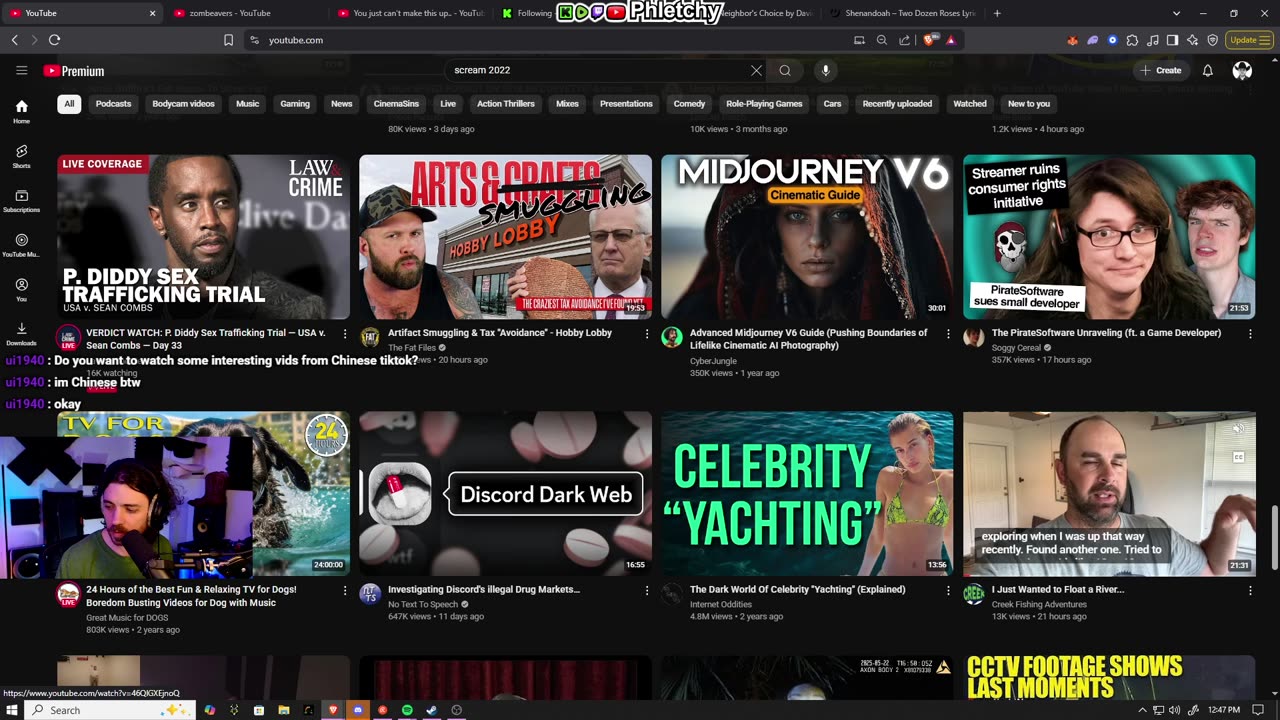
Task: Open The Fat Files channel link
Action: (x=412, y=348)
